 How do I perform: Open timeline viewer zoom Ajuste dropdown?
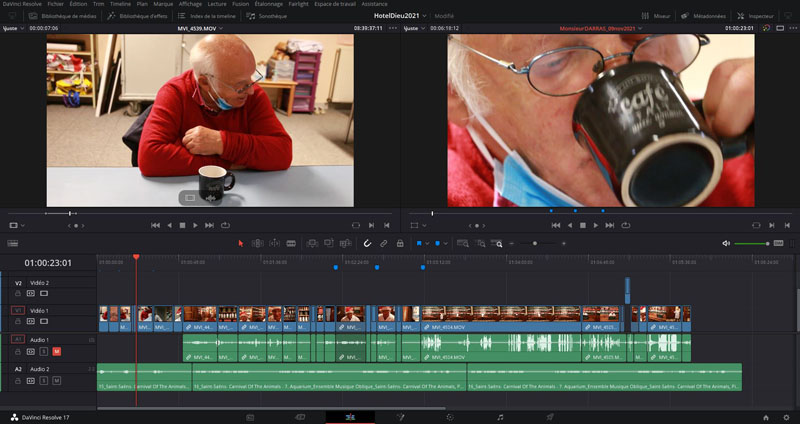[x=414, y=28]
